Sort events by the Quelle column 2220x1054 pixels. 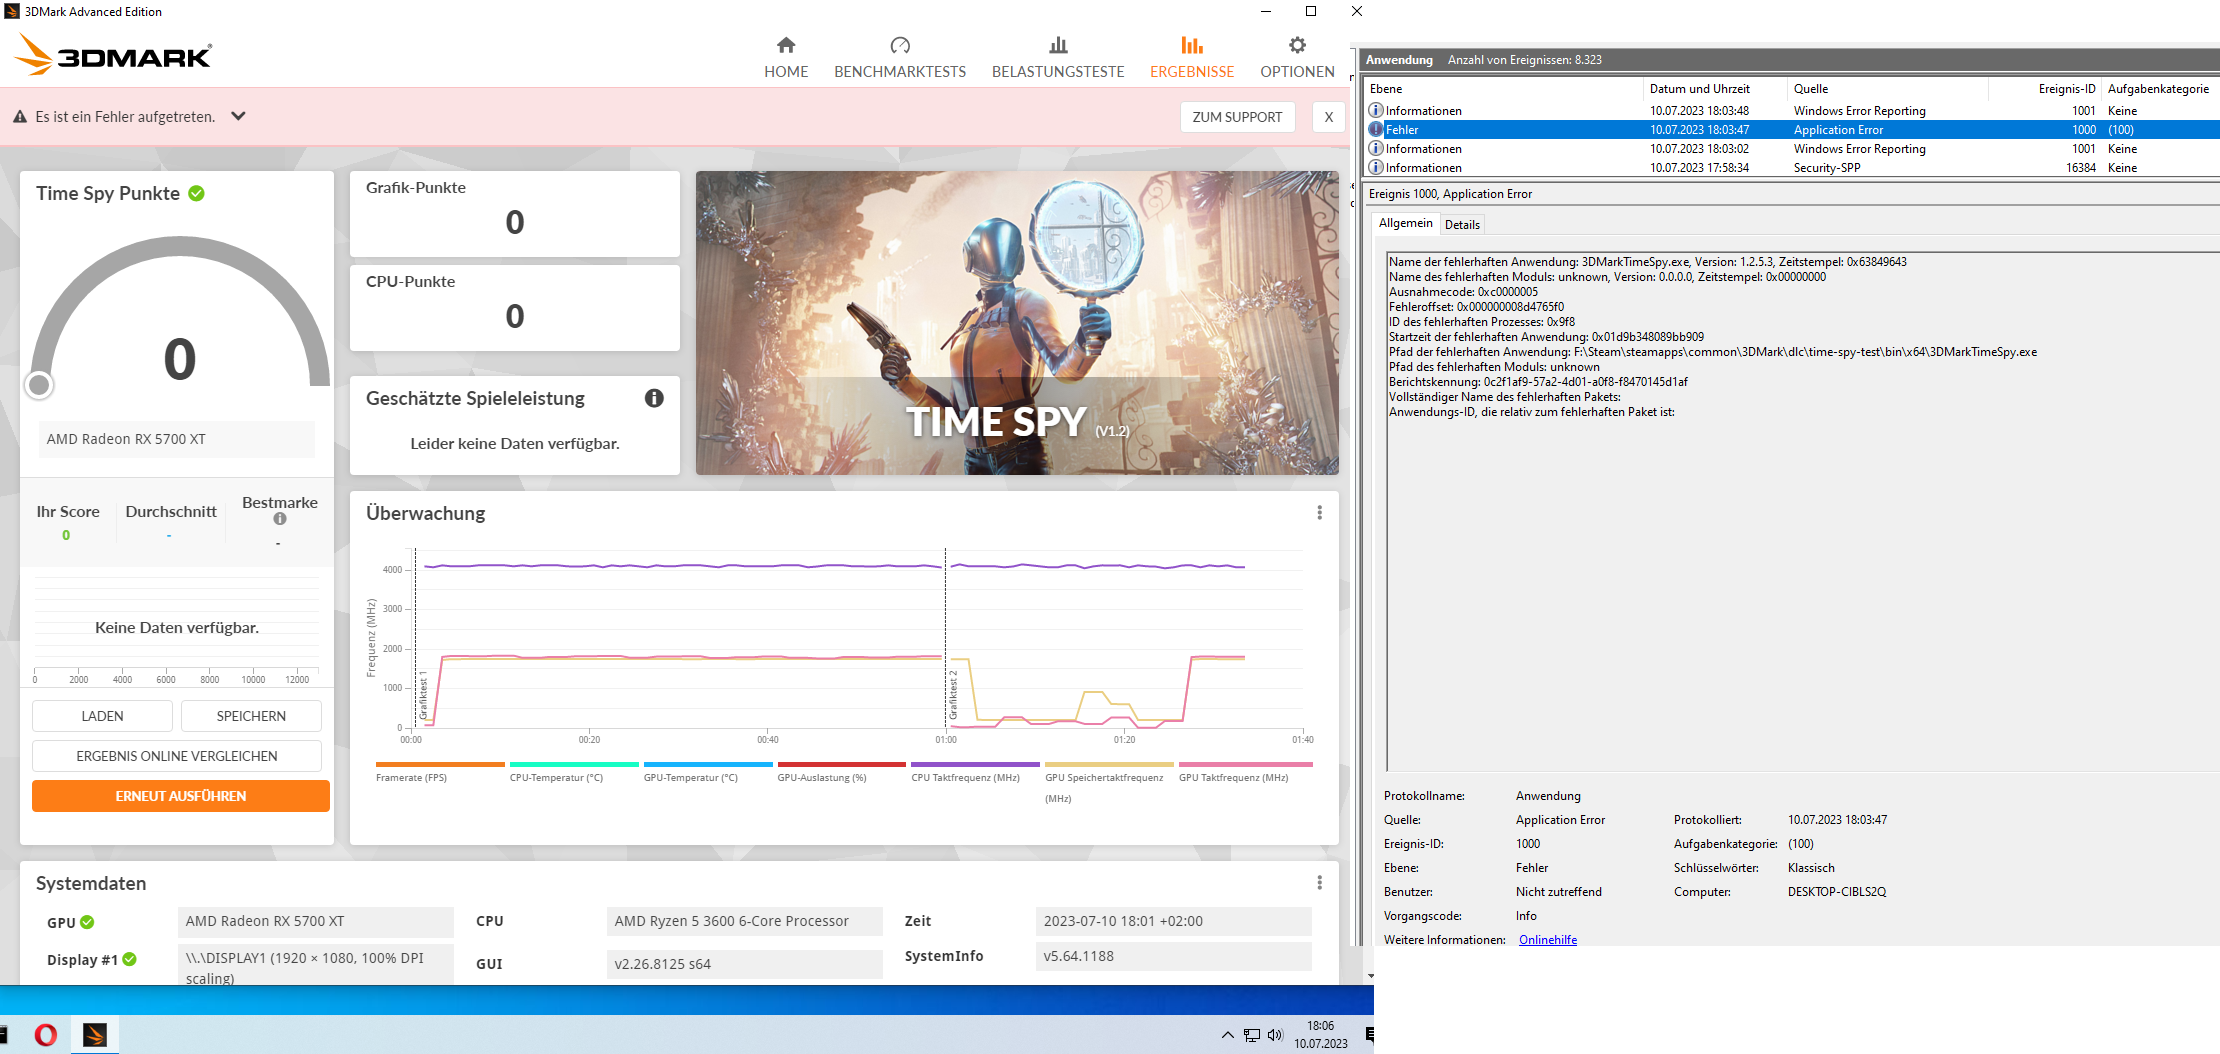point(1888,89)
